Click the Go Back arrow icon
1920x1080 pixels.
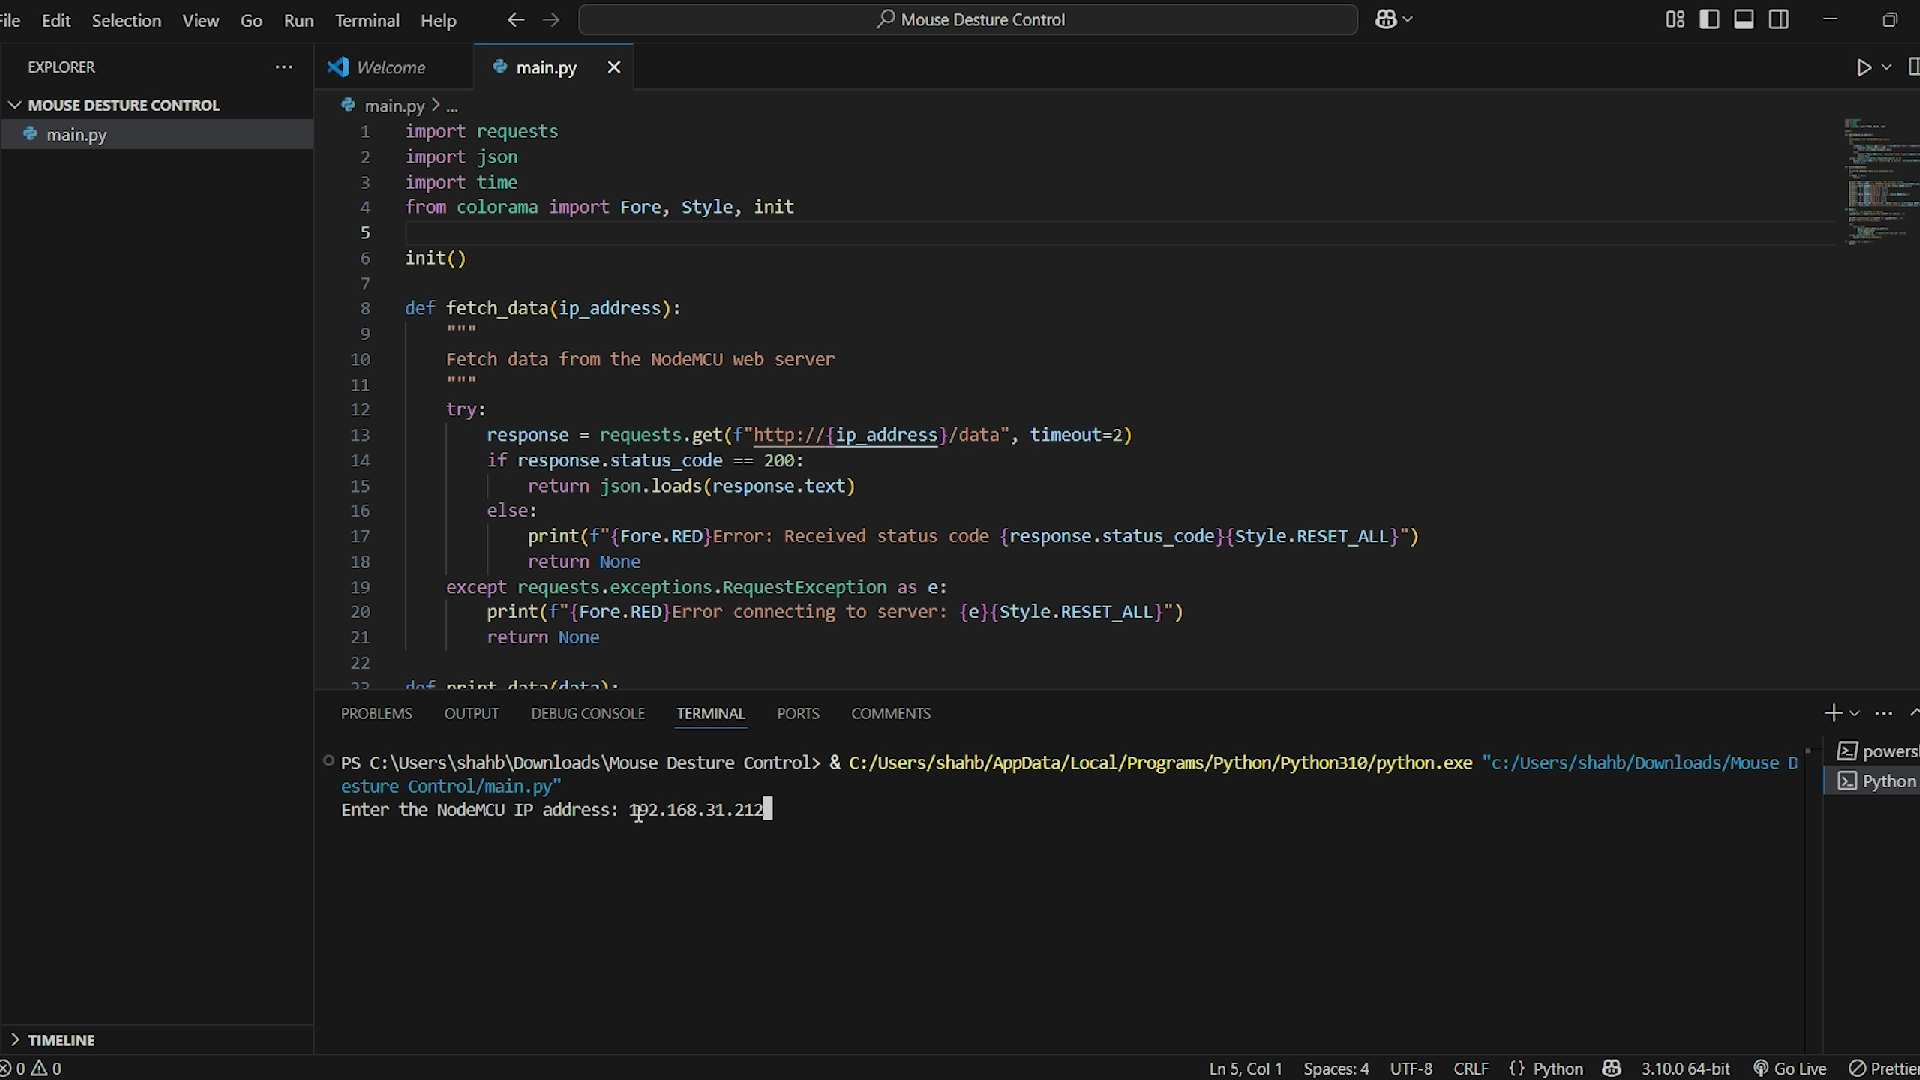(515, 19)
